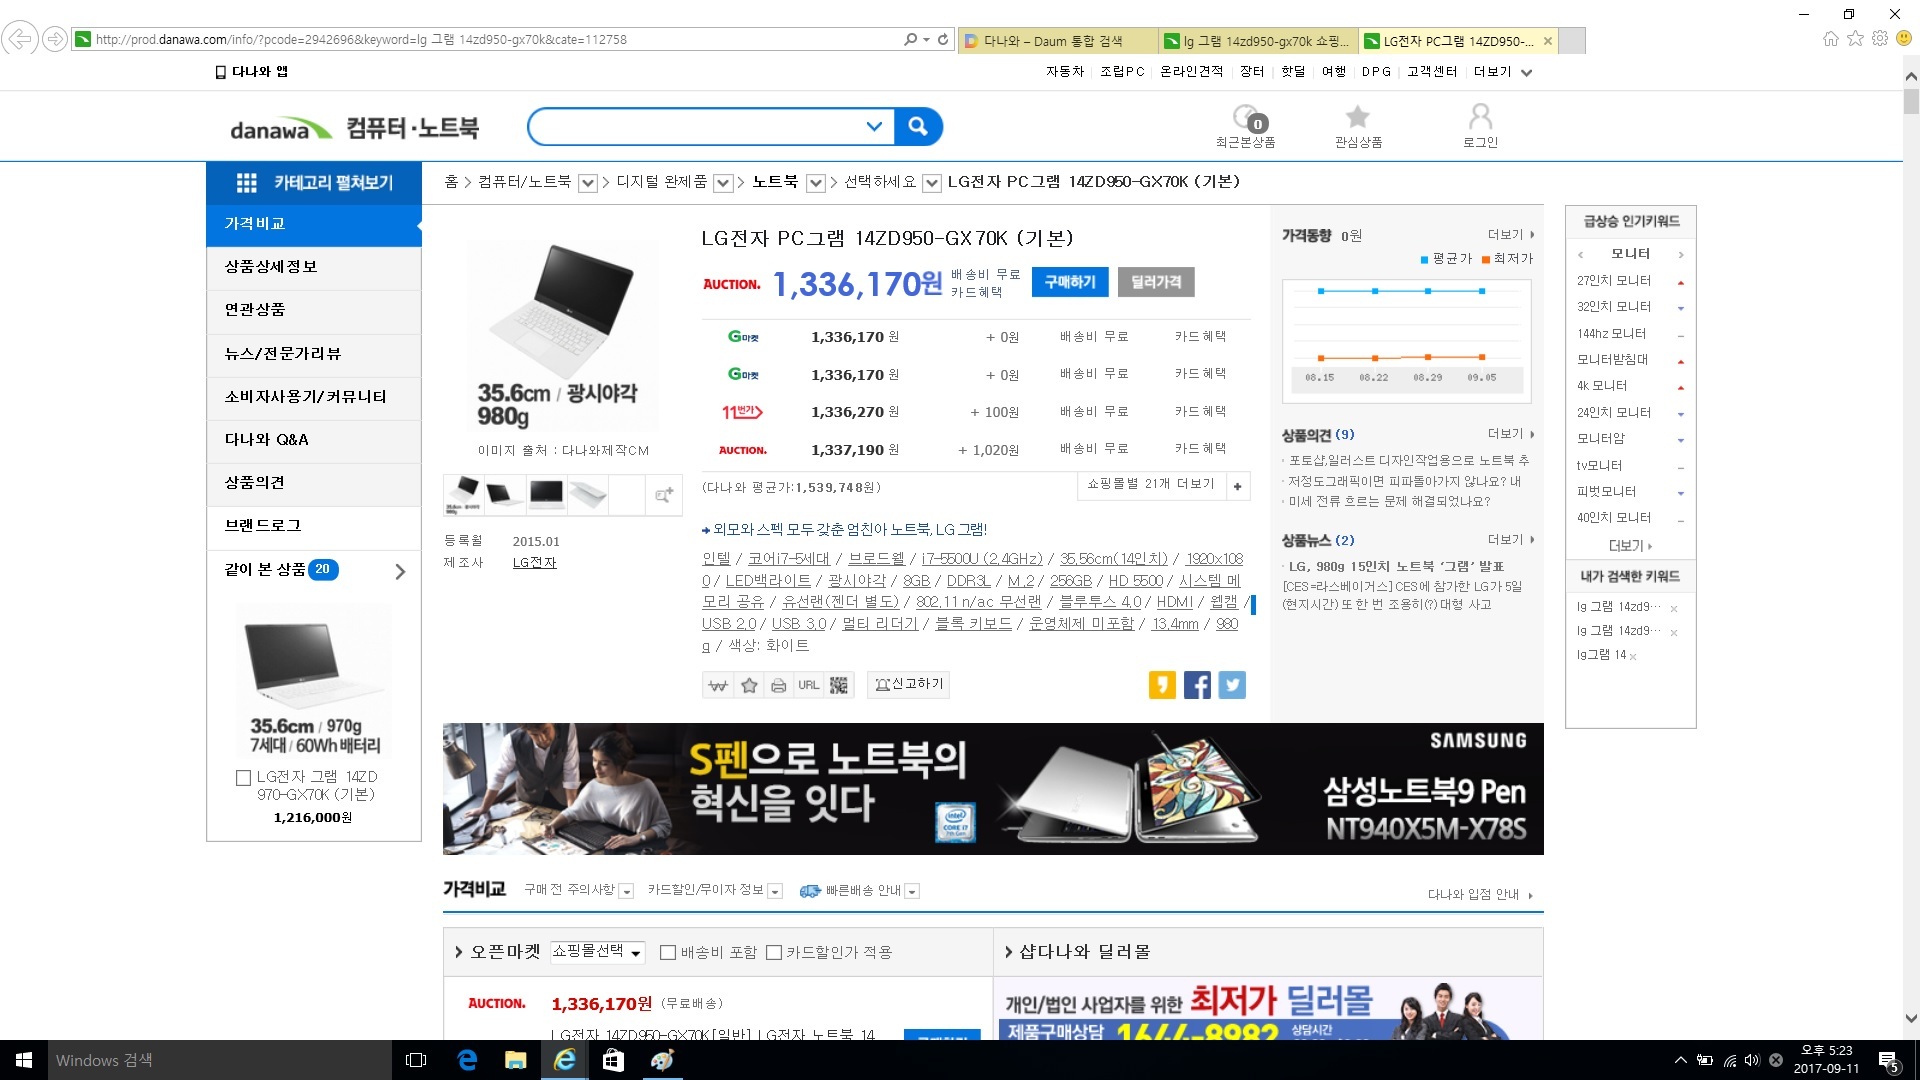Click the Samsung 노트북9 Pen banner
1920x1080 pixels.
click(x=993, y=789)
